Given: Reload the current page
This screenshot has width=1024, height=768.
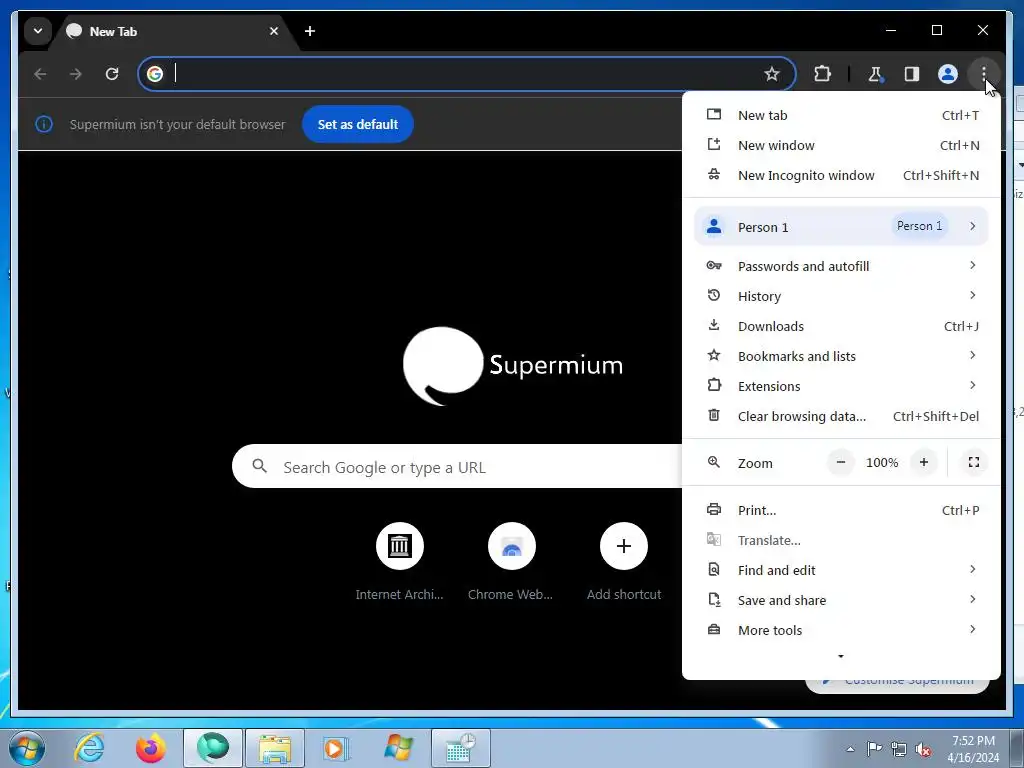Looking at the screenshot, I should 112,74.
